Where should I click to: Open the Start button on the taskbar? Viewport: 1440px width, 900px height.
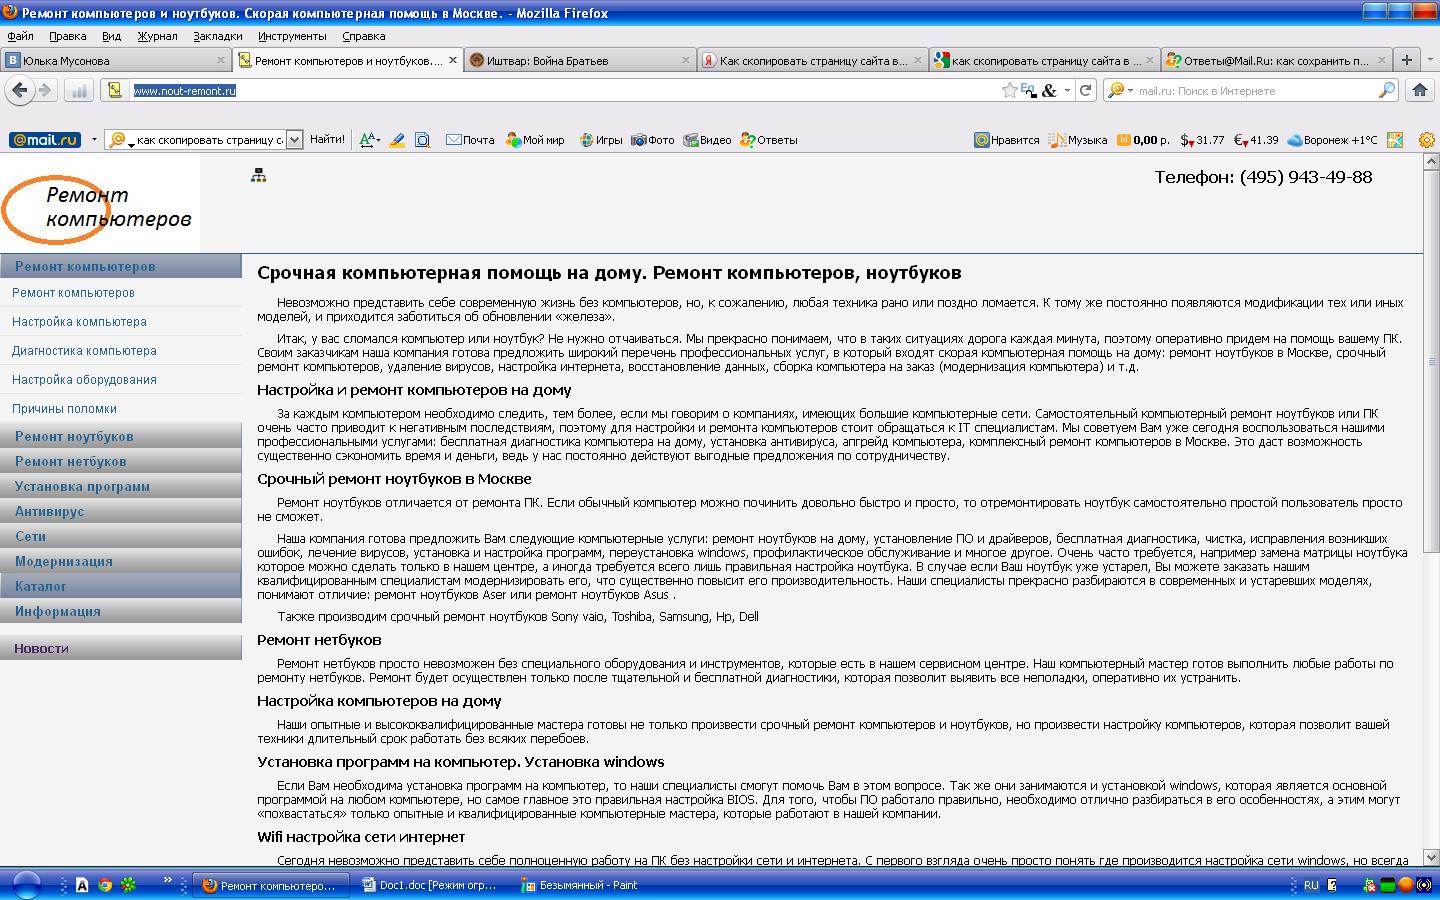[x=26, y=885]
